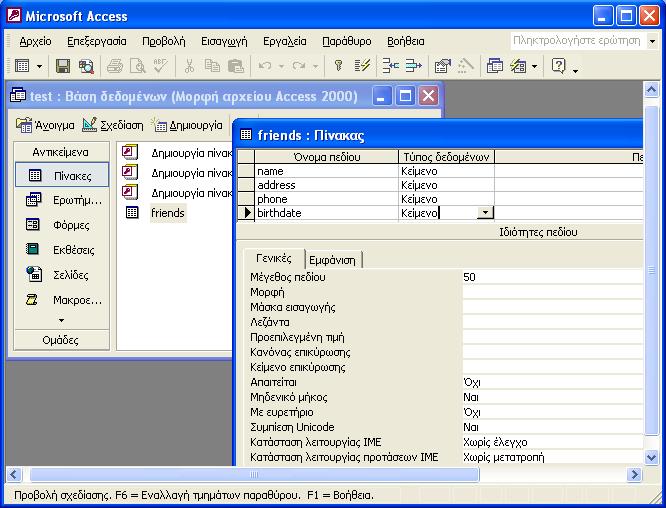Click the View (datasheet) toolbar icon
Image resolution: width=666 pixels, height=508 pixels.
click(x=22, y=66)
